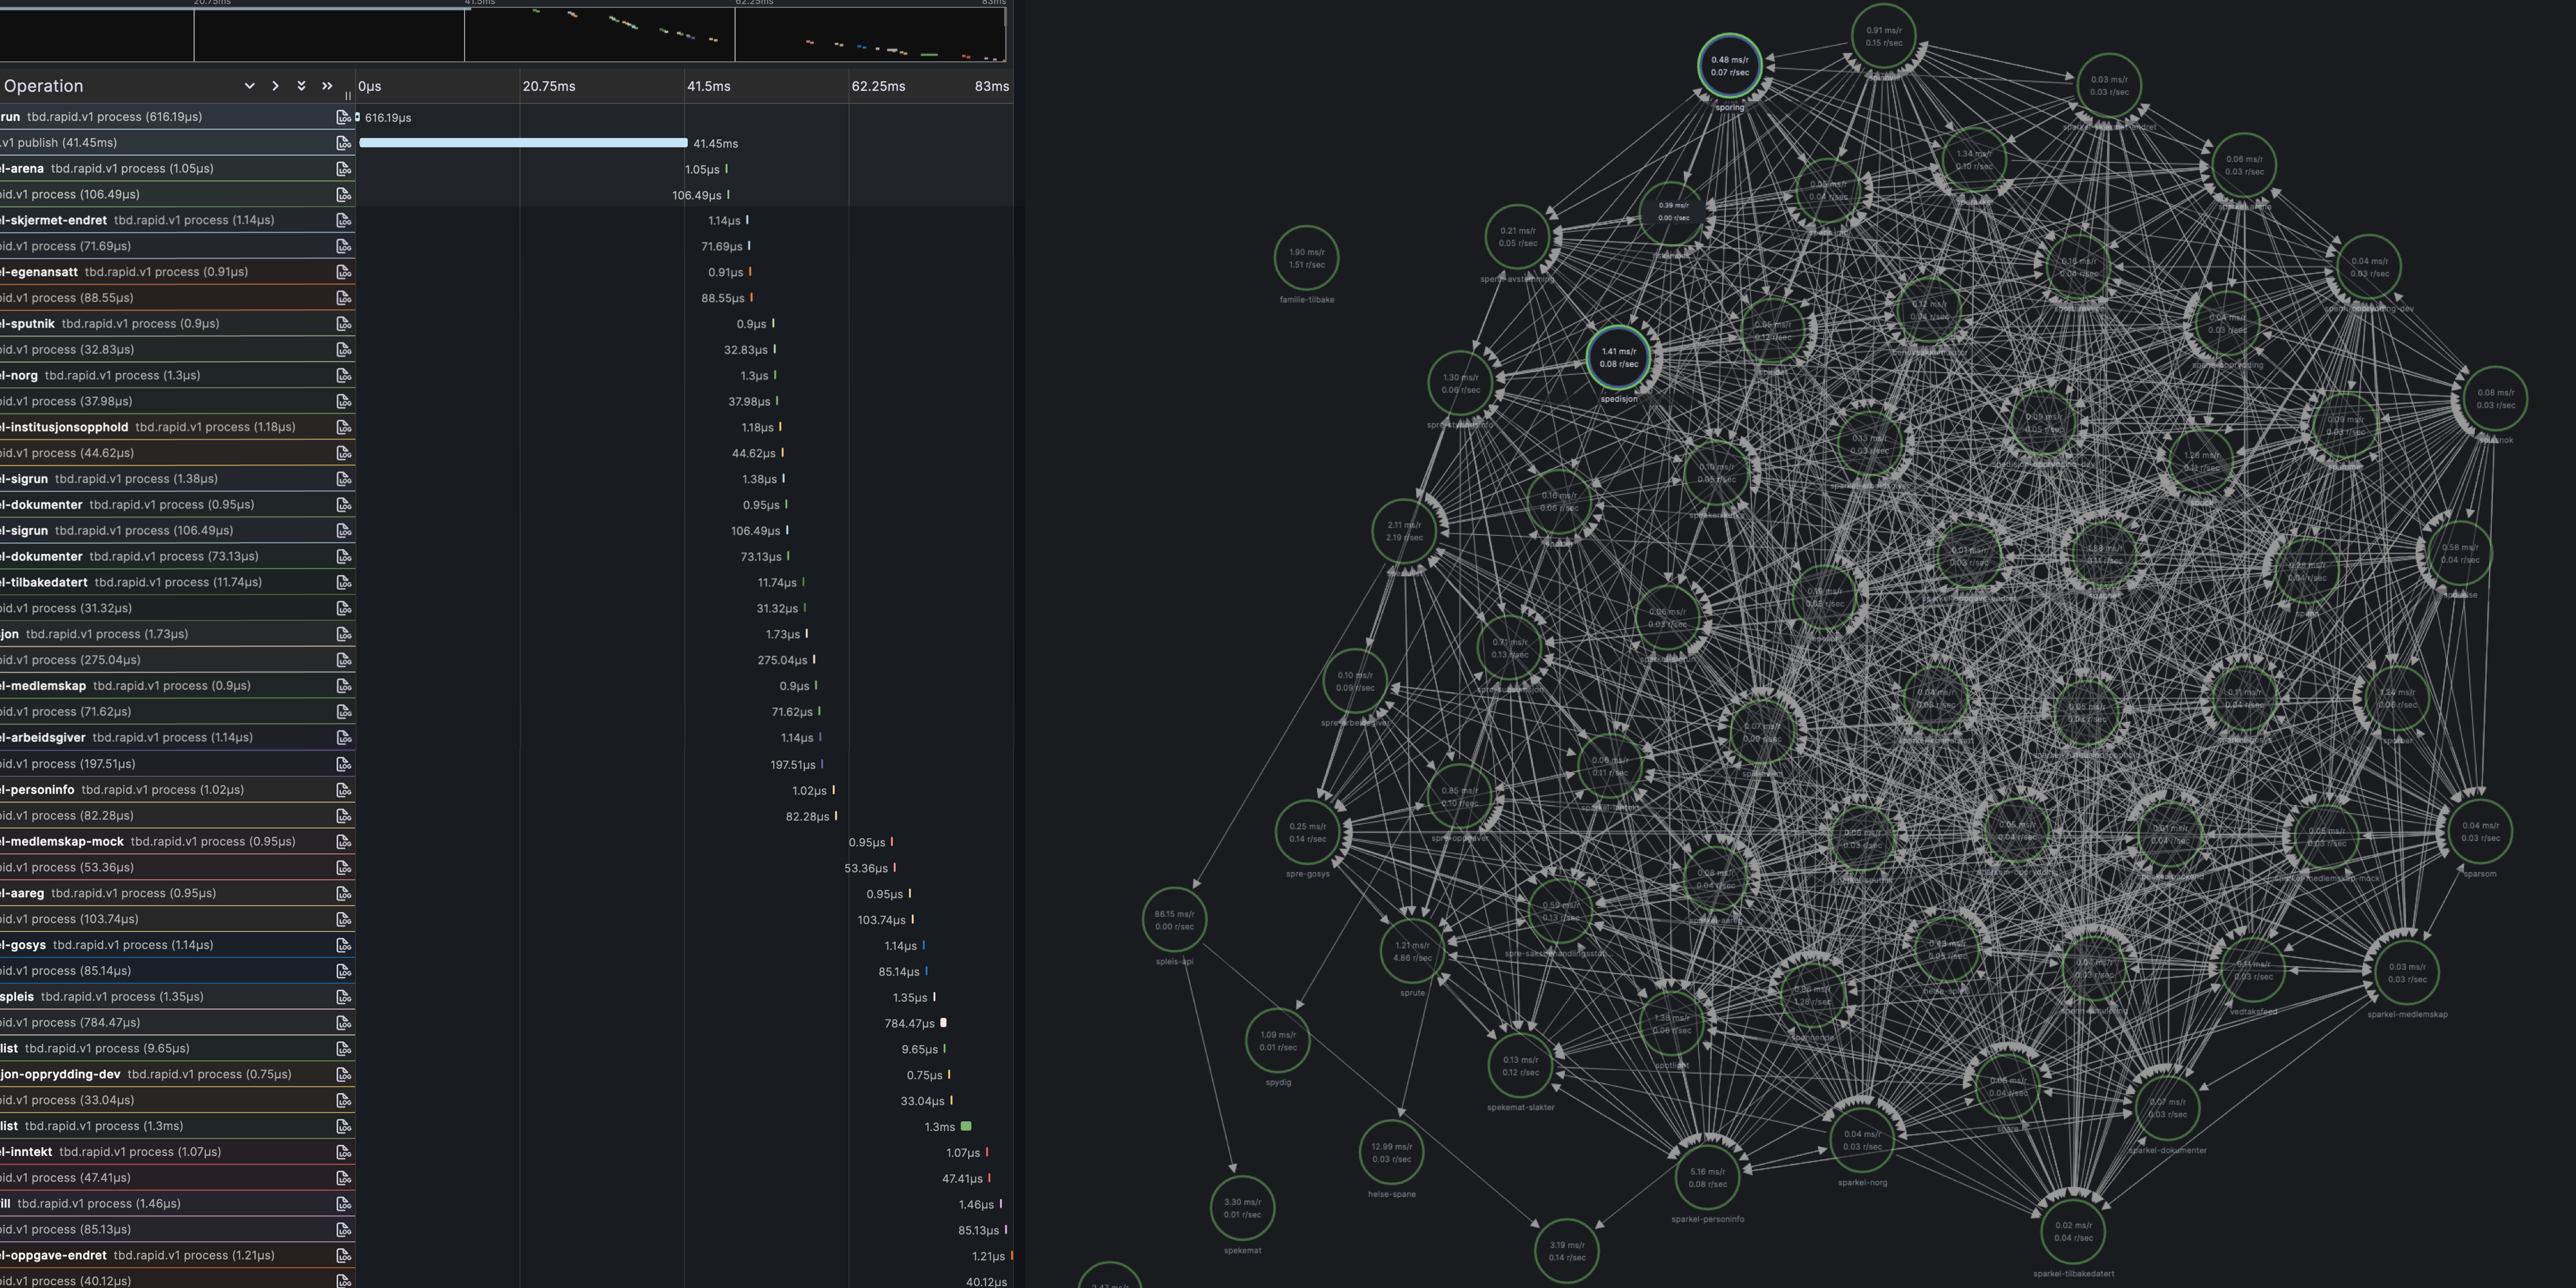Open logs icon for run process (616.19µs) span
Screen dimensions: 2576x1288
coord(344,117)
